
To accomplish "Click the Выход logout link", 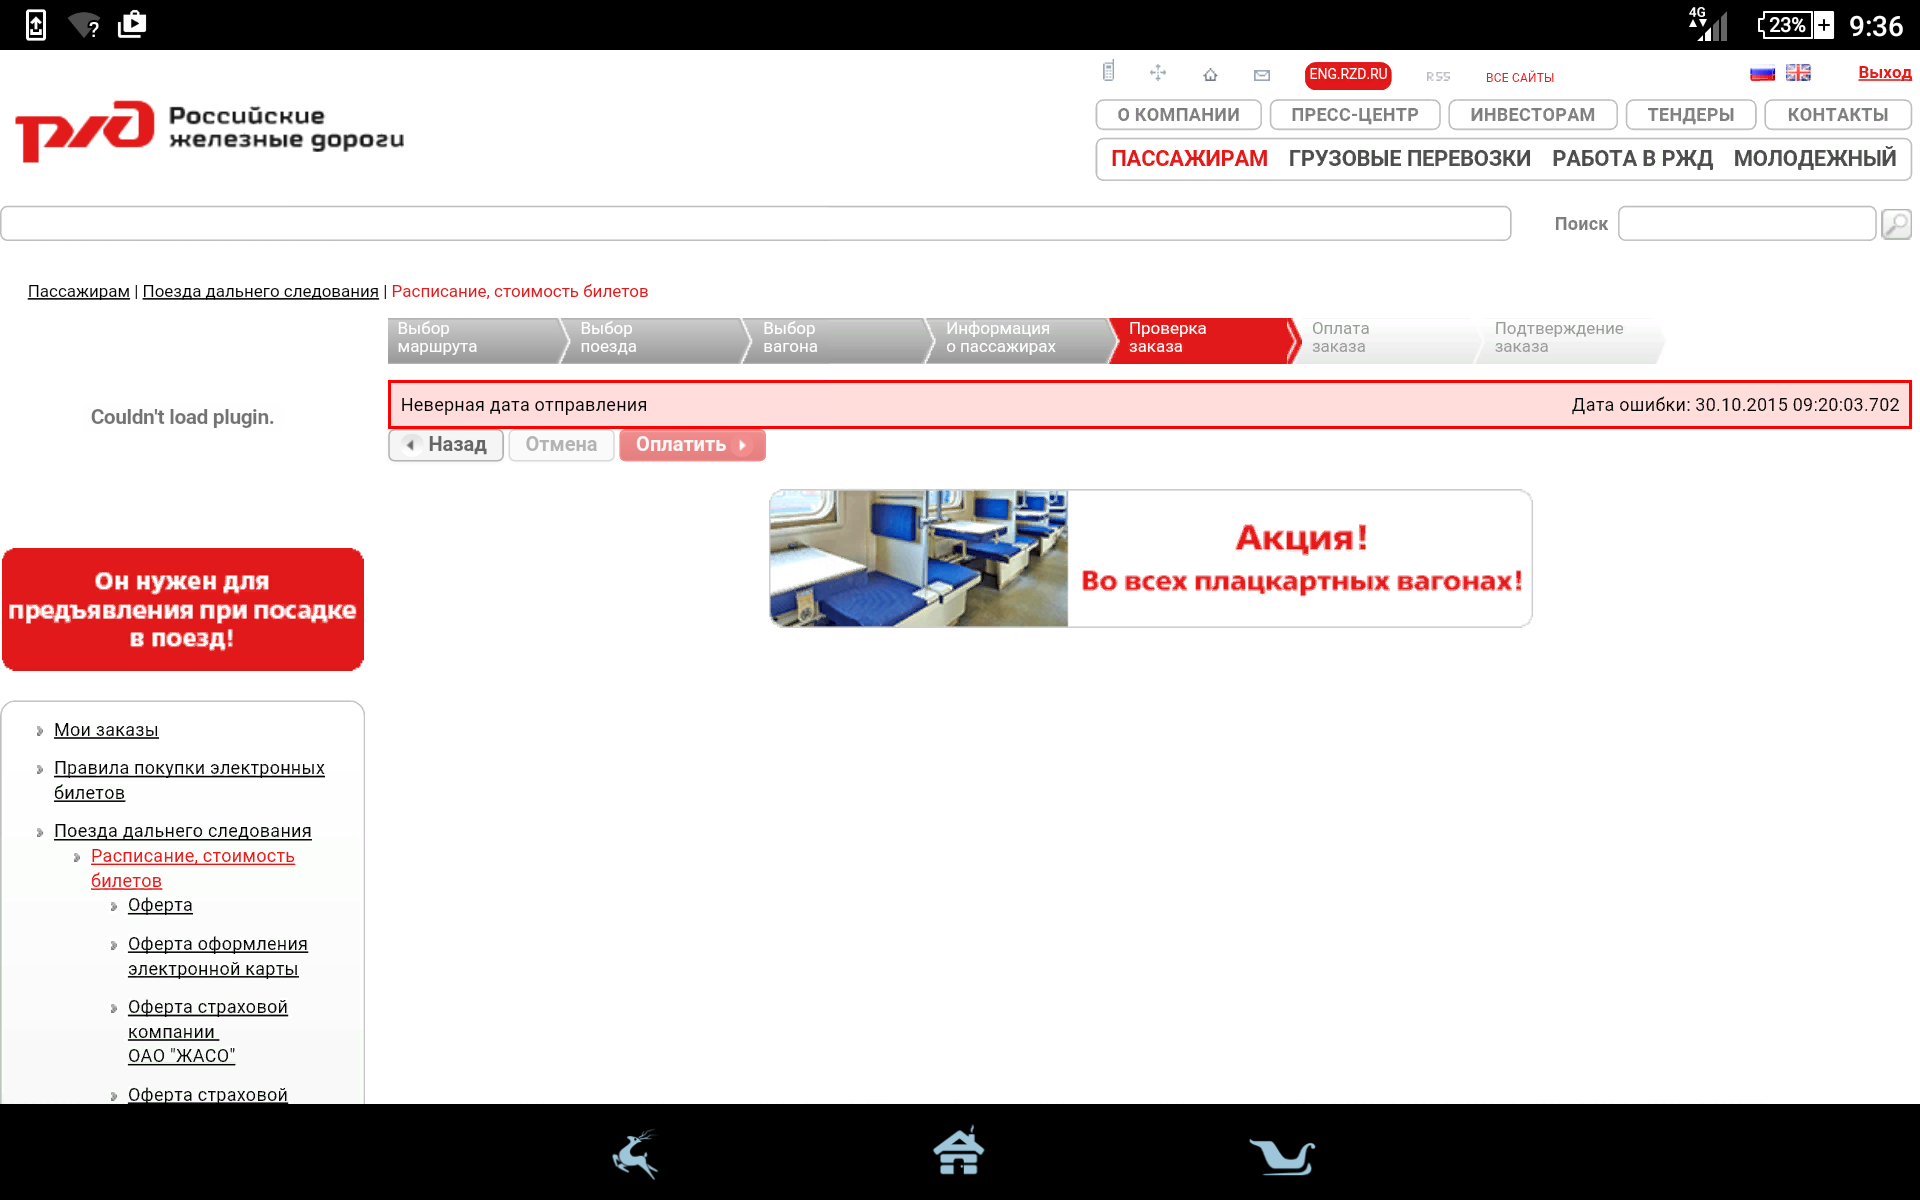I will [x=1884, y=73].
